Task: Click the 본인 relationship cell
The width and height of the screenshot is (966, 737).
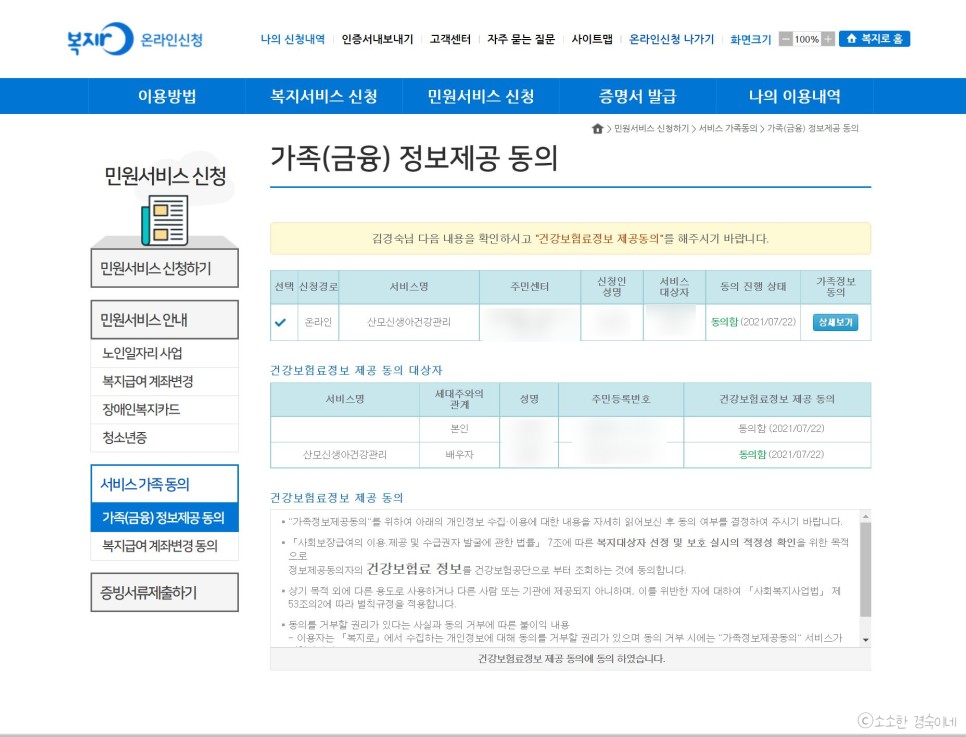Action: 460,428
